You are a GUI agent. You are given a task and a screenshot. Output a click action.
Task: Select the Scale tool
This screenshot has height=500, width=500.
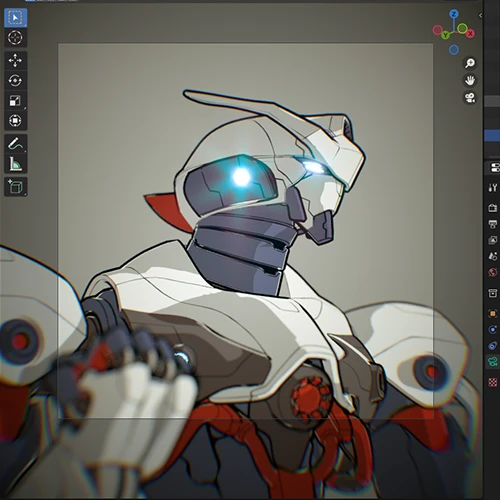(15, 101)
